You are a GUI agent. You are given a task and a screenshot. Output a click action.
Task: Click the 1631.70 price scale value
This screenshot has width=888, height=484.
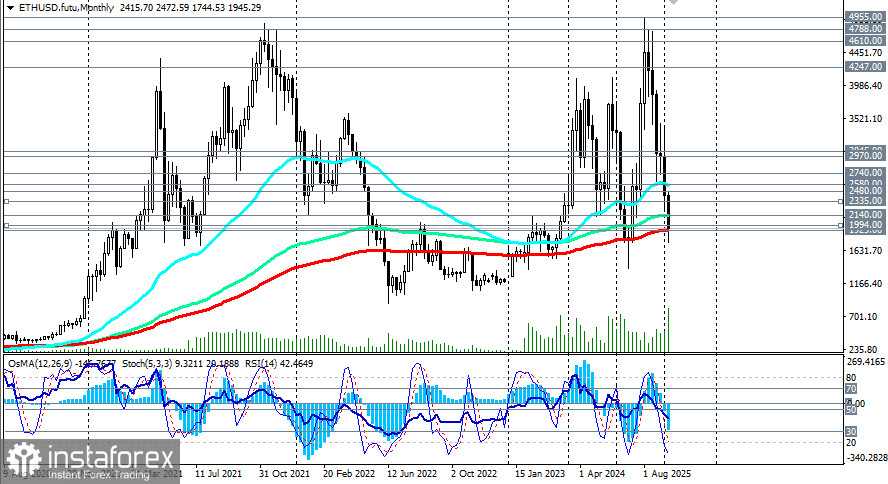[865, 251]
